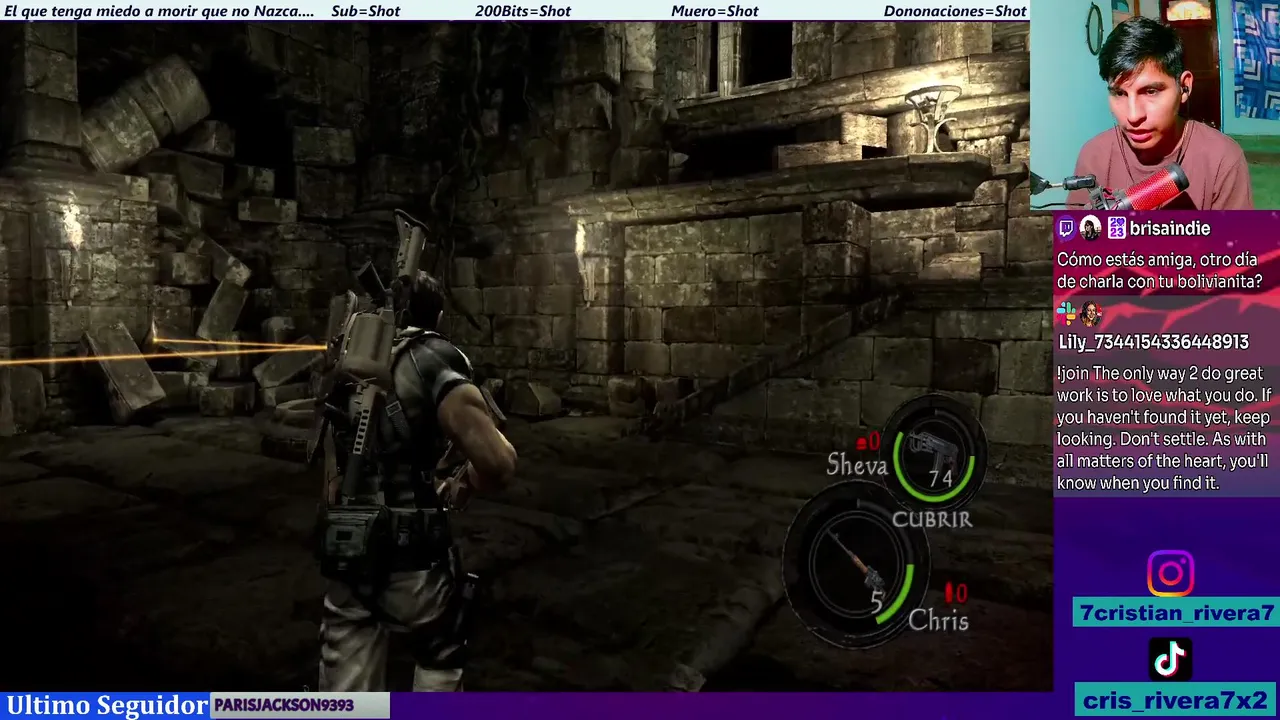Viewport: 1280px width, 720px height.
Task: Click the 'Ultimo Seguidor' label
Action: pyautogui.click(x=106, y=705)
